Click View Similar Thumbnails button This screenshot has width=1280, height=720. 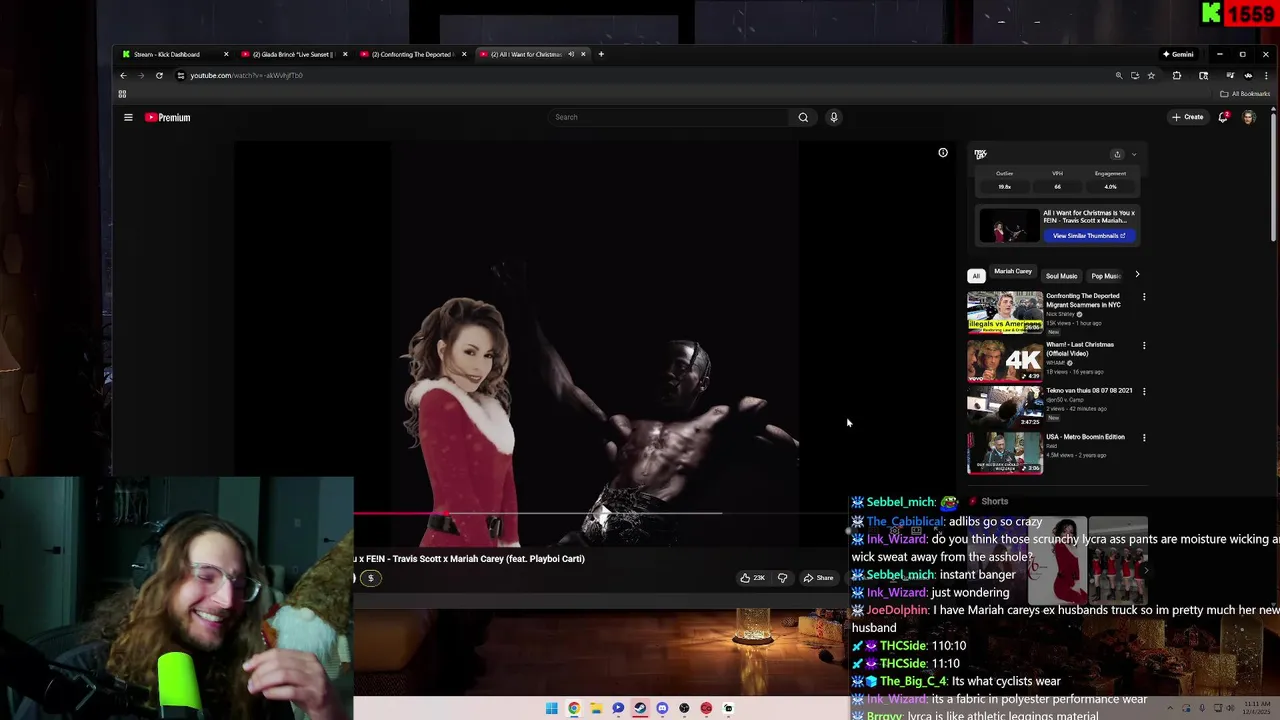point(1088,236)
